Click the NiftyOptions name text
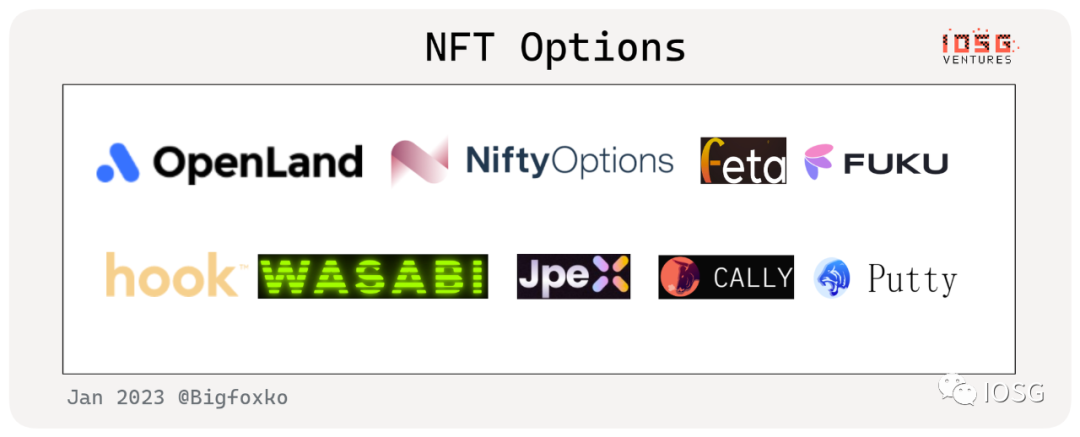This screenshot has height=437, width=1080. (x=570, y=161)
